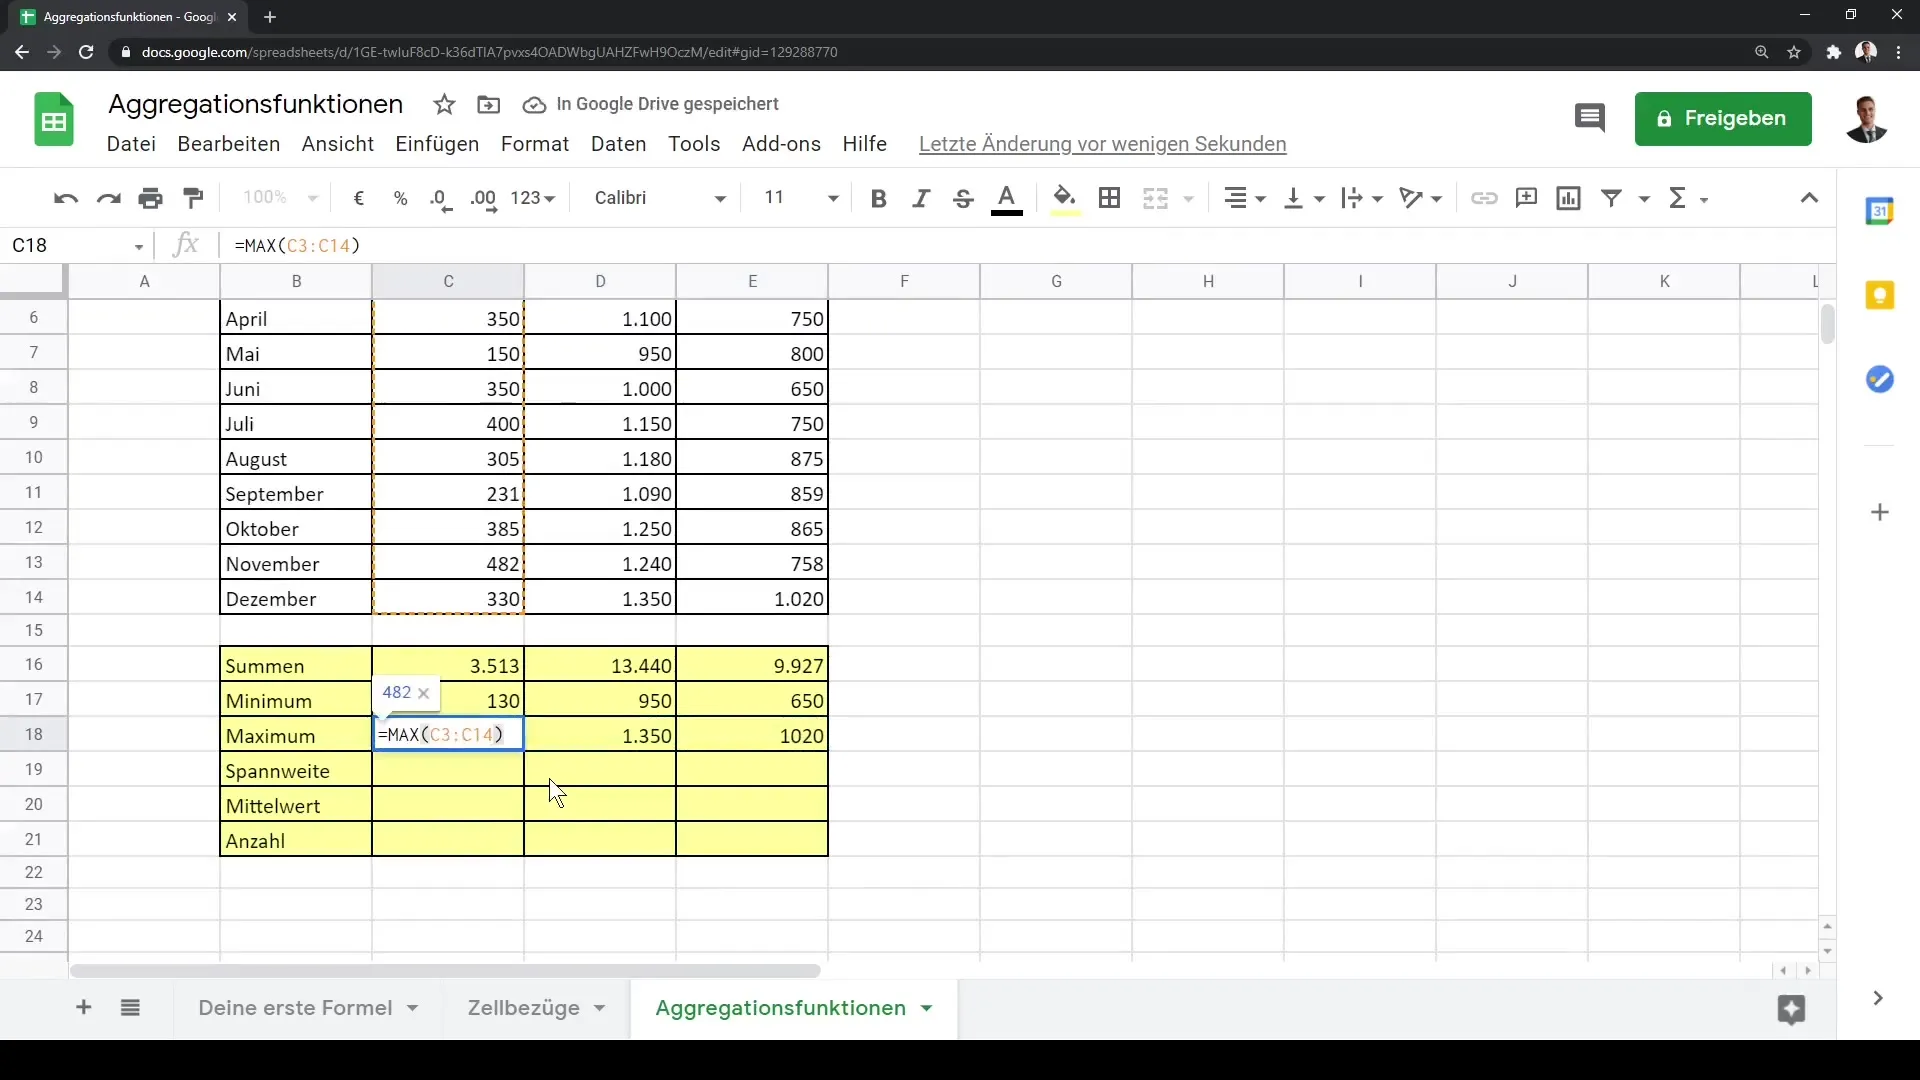
Task: Expand the font size dropdown
Action: pyautogui.click(x=832, y=198)
